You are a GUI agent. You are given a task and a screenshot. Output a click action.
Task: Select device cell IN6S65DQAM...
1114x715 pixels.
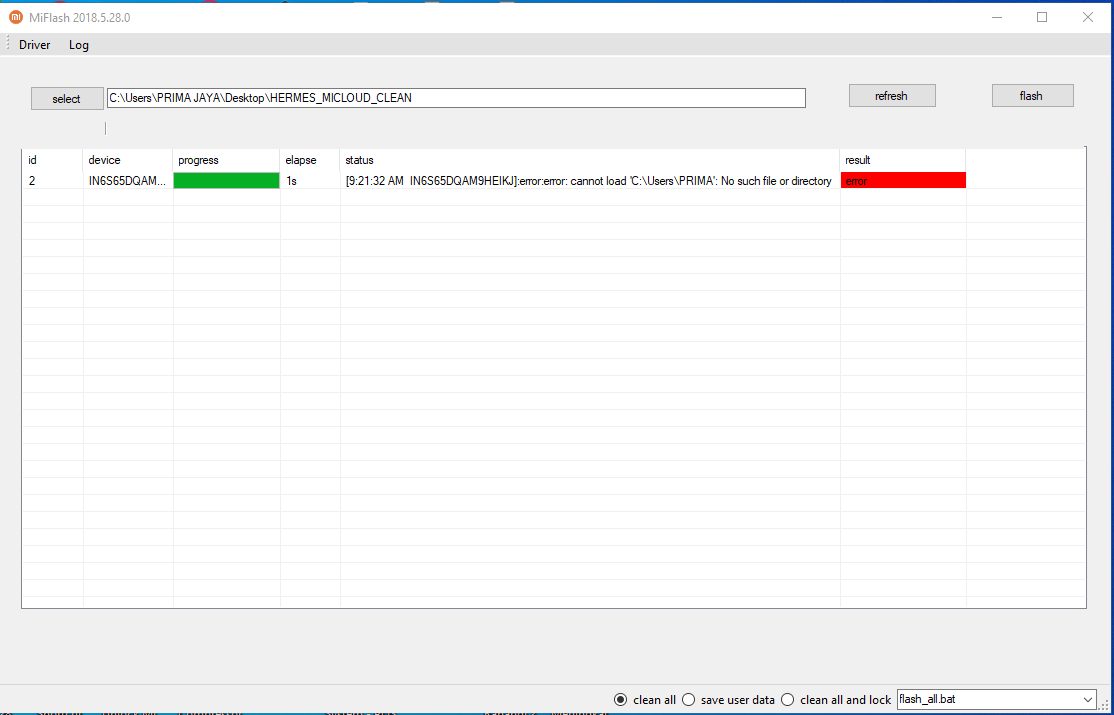(x=127, y=181)
